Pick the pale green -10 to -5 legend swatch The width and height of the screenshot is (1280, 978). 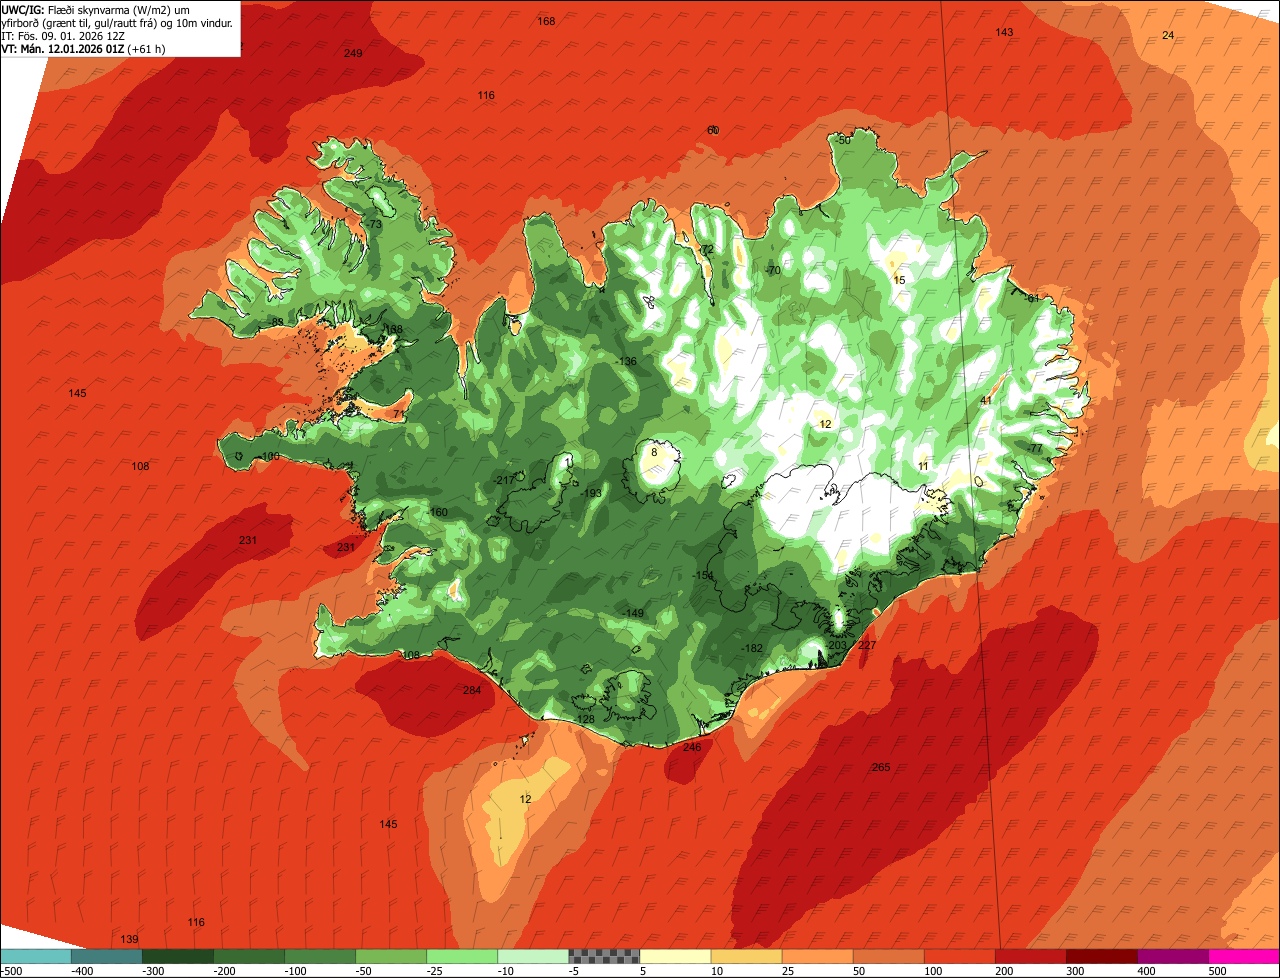point(532,956)
